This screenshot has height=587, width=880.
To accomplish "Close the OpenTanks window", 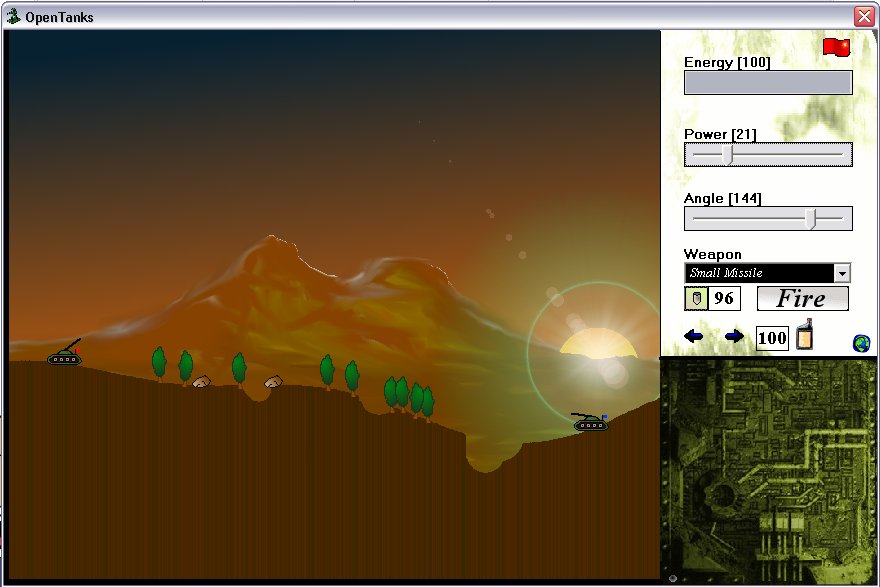I will [x=864, y=16].
